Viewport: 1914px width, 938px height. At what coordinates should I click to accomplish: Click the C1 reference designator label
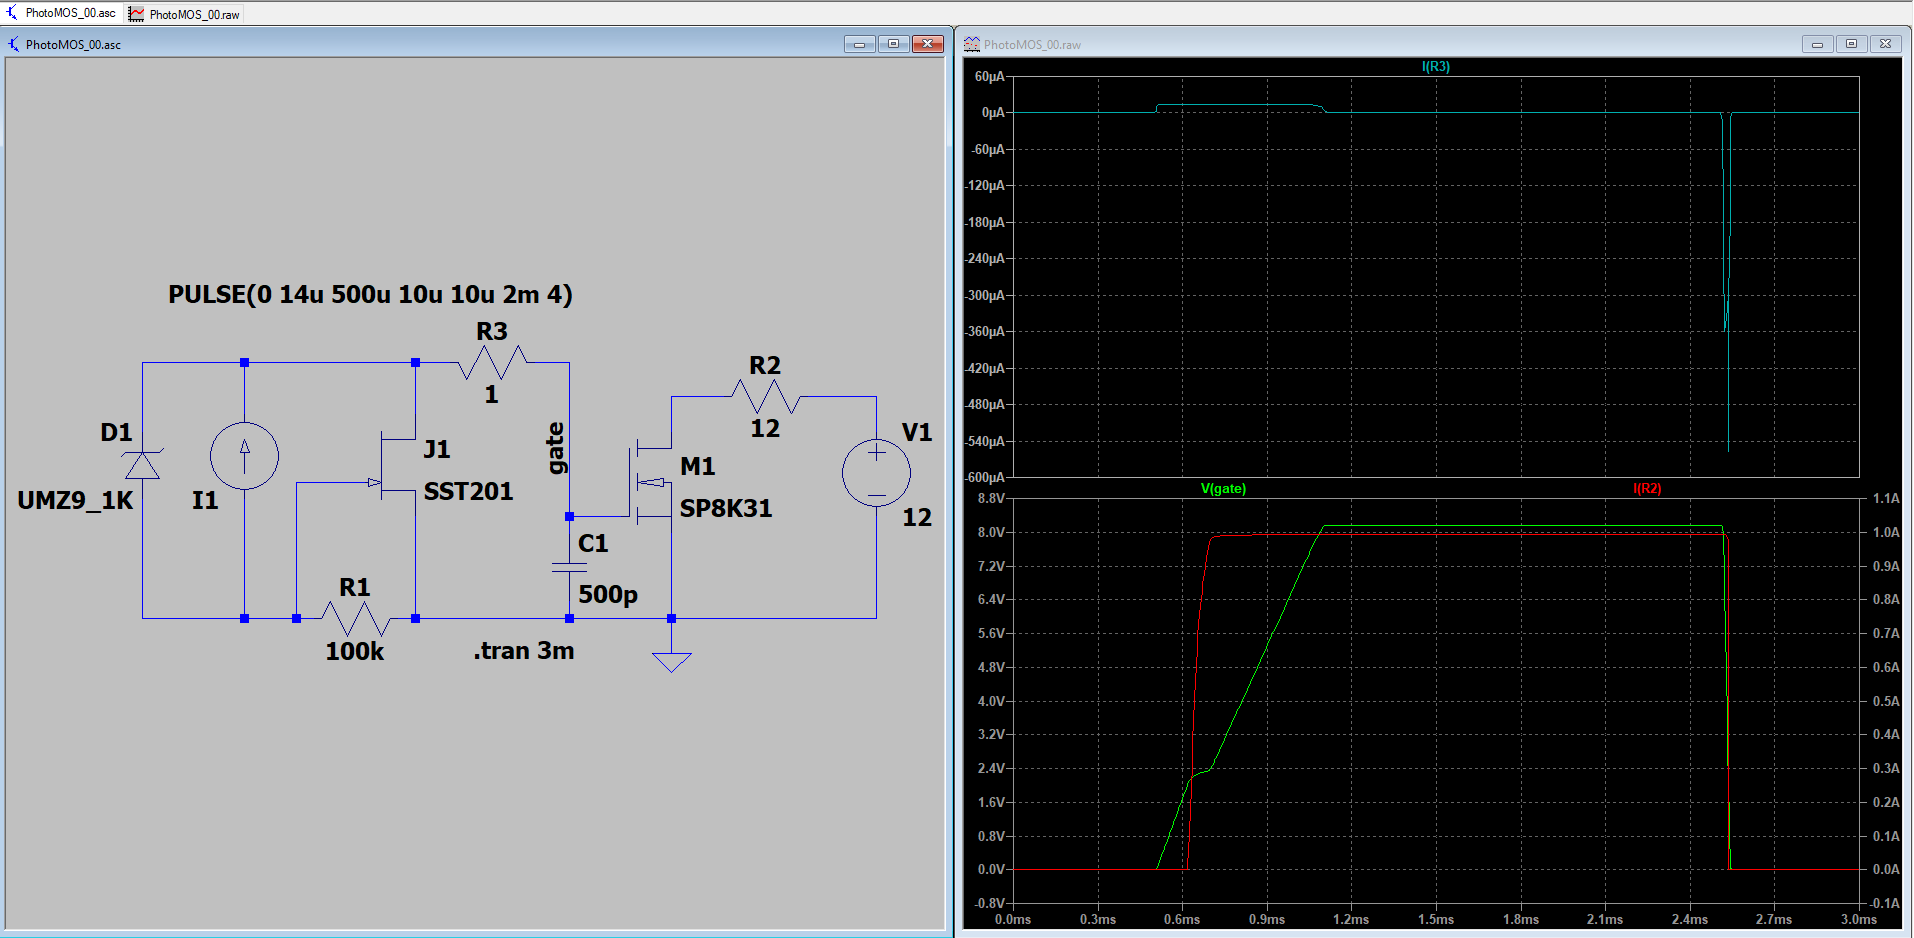(x=593, y=543)
